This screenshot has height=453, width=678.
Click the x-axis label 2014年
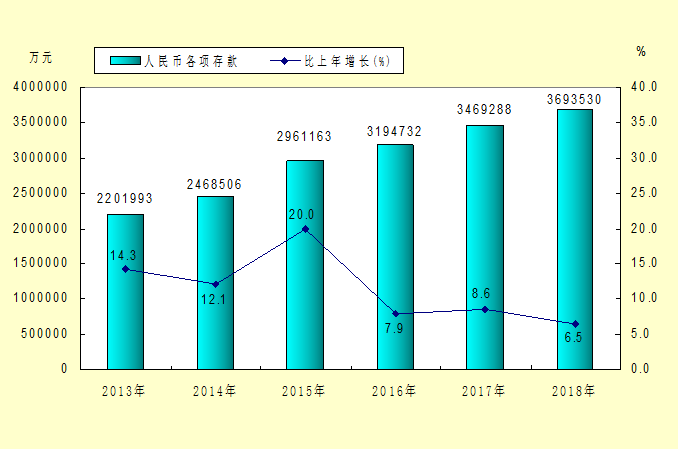pyautogui.click(x=214, y=391)
